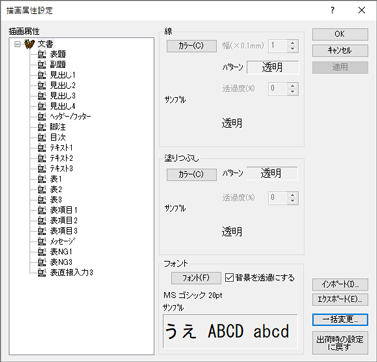Viewport: 377px width, 362px height.
Task: Close the 描画属性設定 dialog
Action: [362, 11]
